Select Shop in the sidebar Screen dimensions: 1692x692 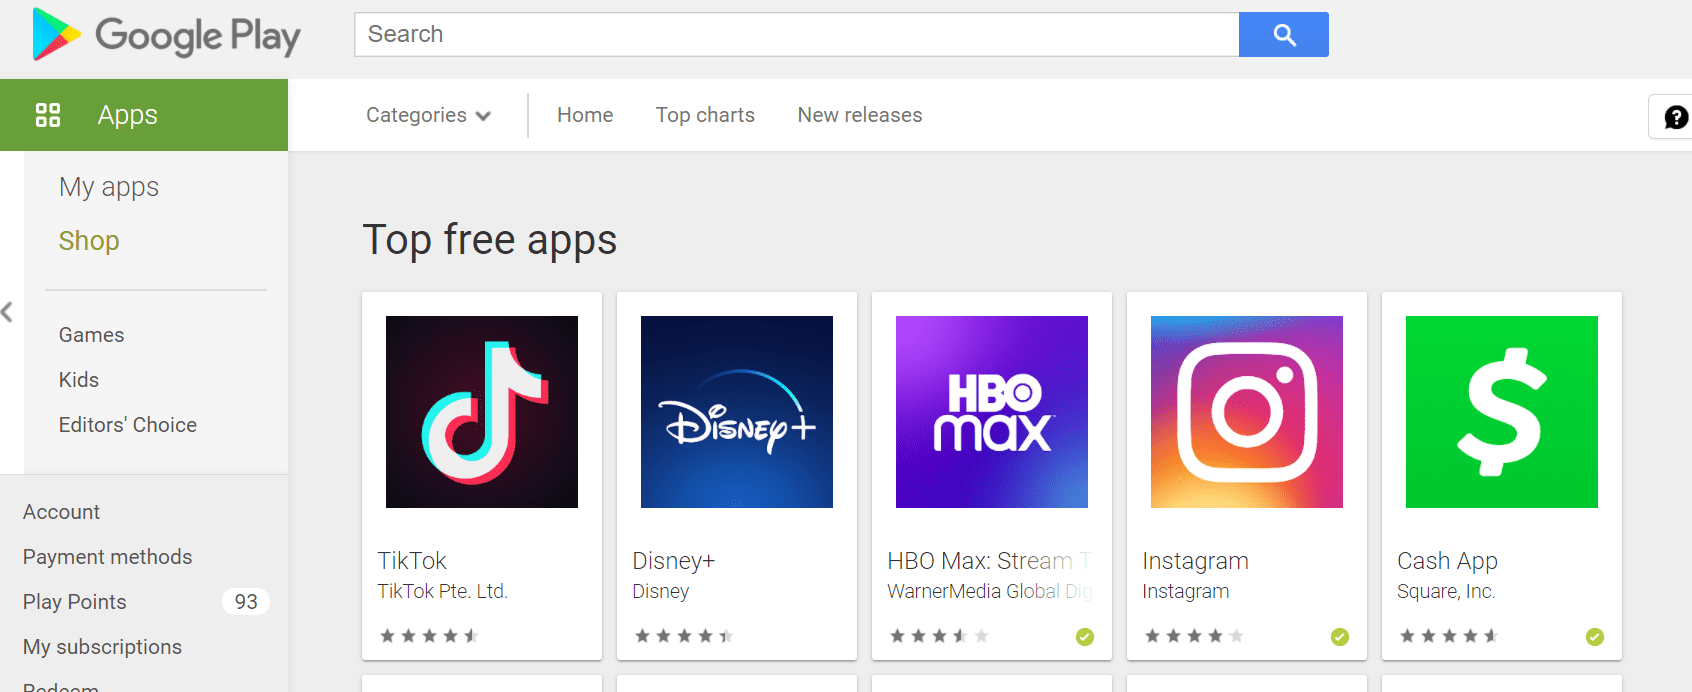(x=89, y=241)
